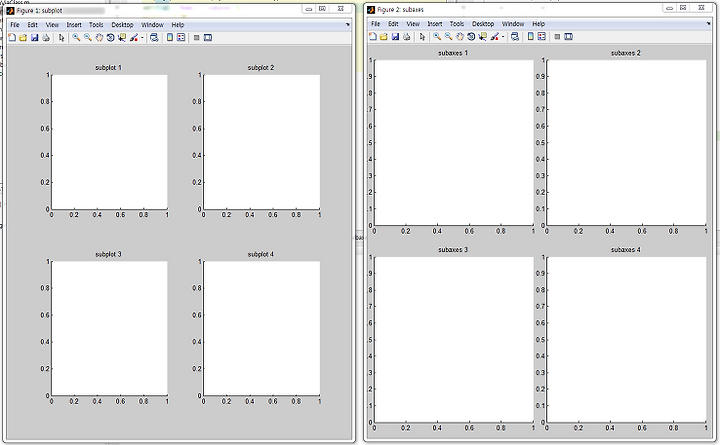Open Edit menu in Figure 1
The image size is (720, 445).
33,25
